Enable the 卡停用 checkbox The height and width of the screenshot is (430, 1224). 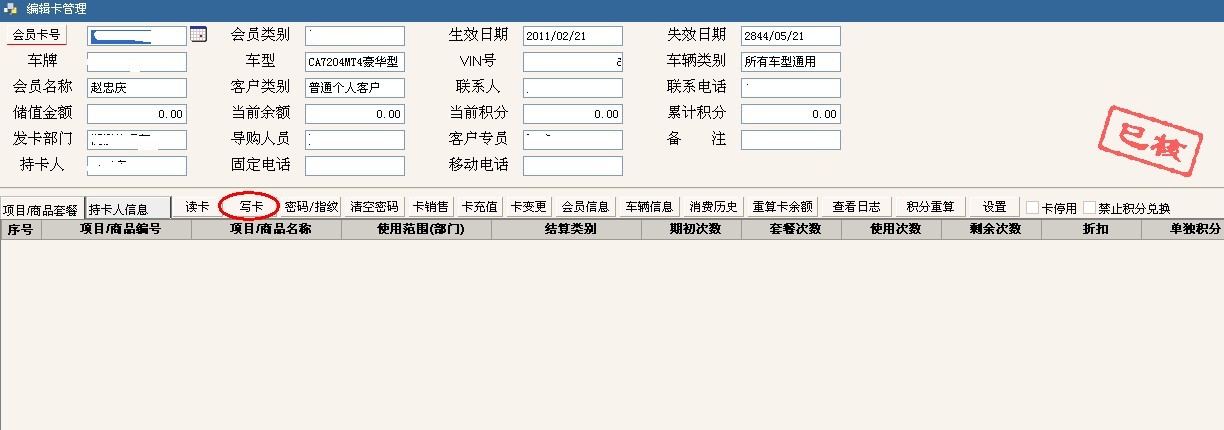(x=1033, y=208)
